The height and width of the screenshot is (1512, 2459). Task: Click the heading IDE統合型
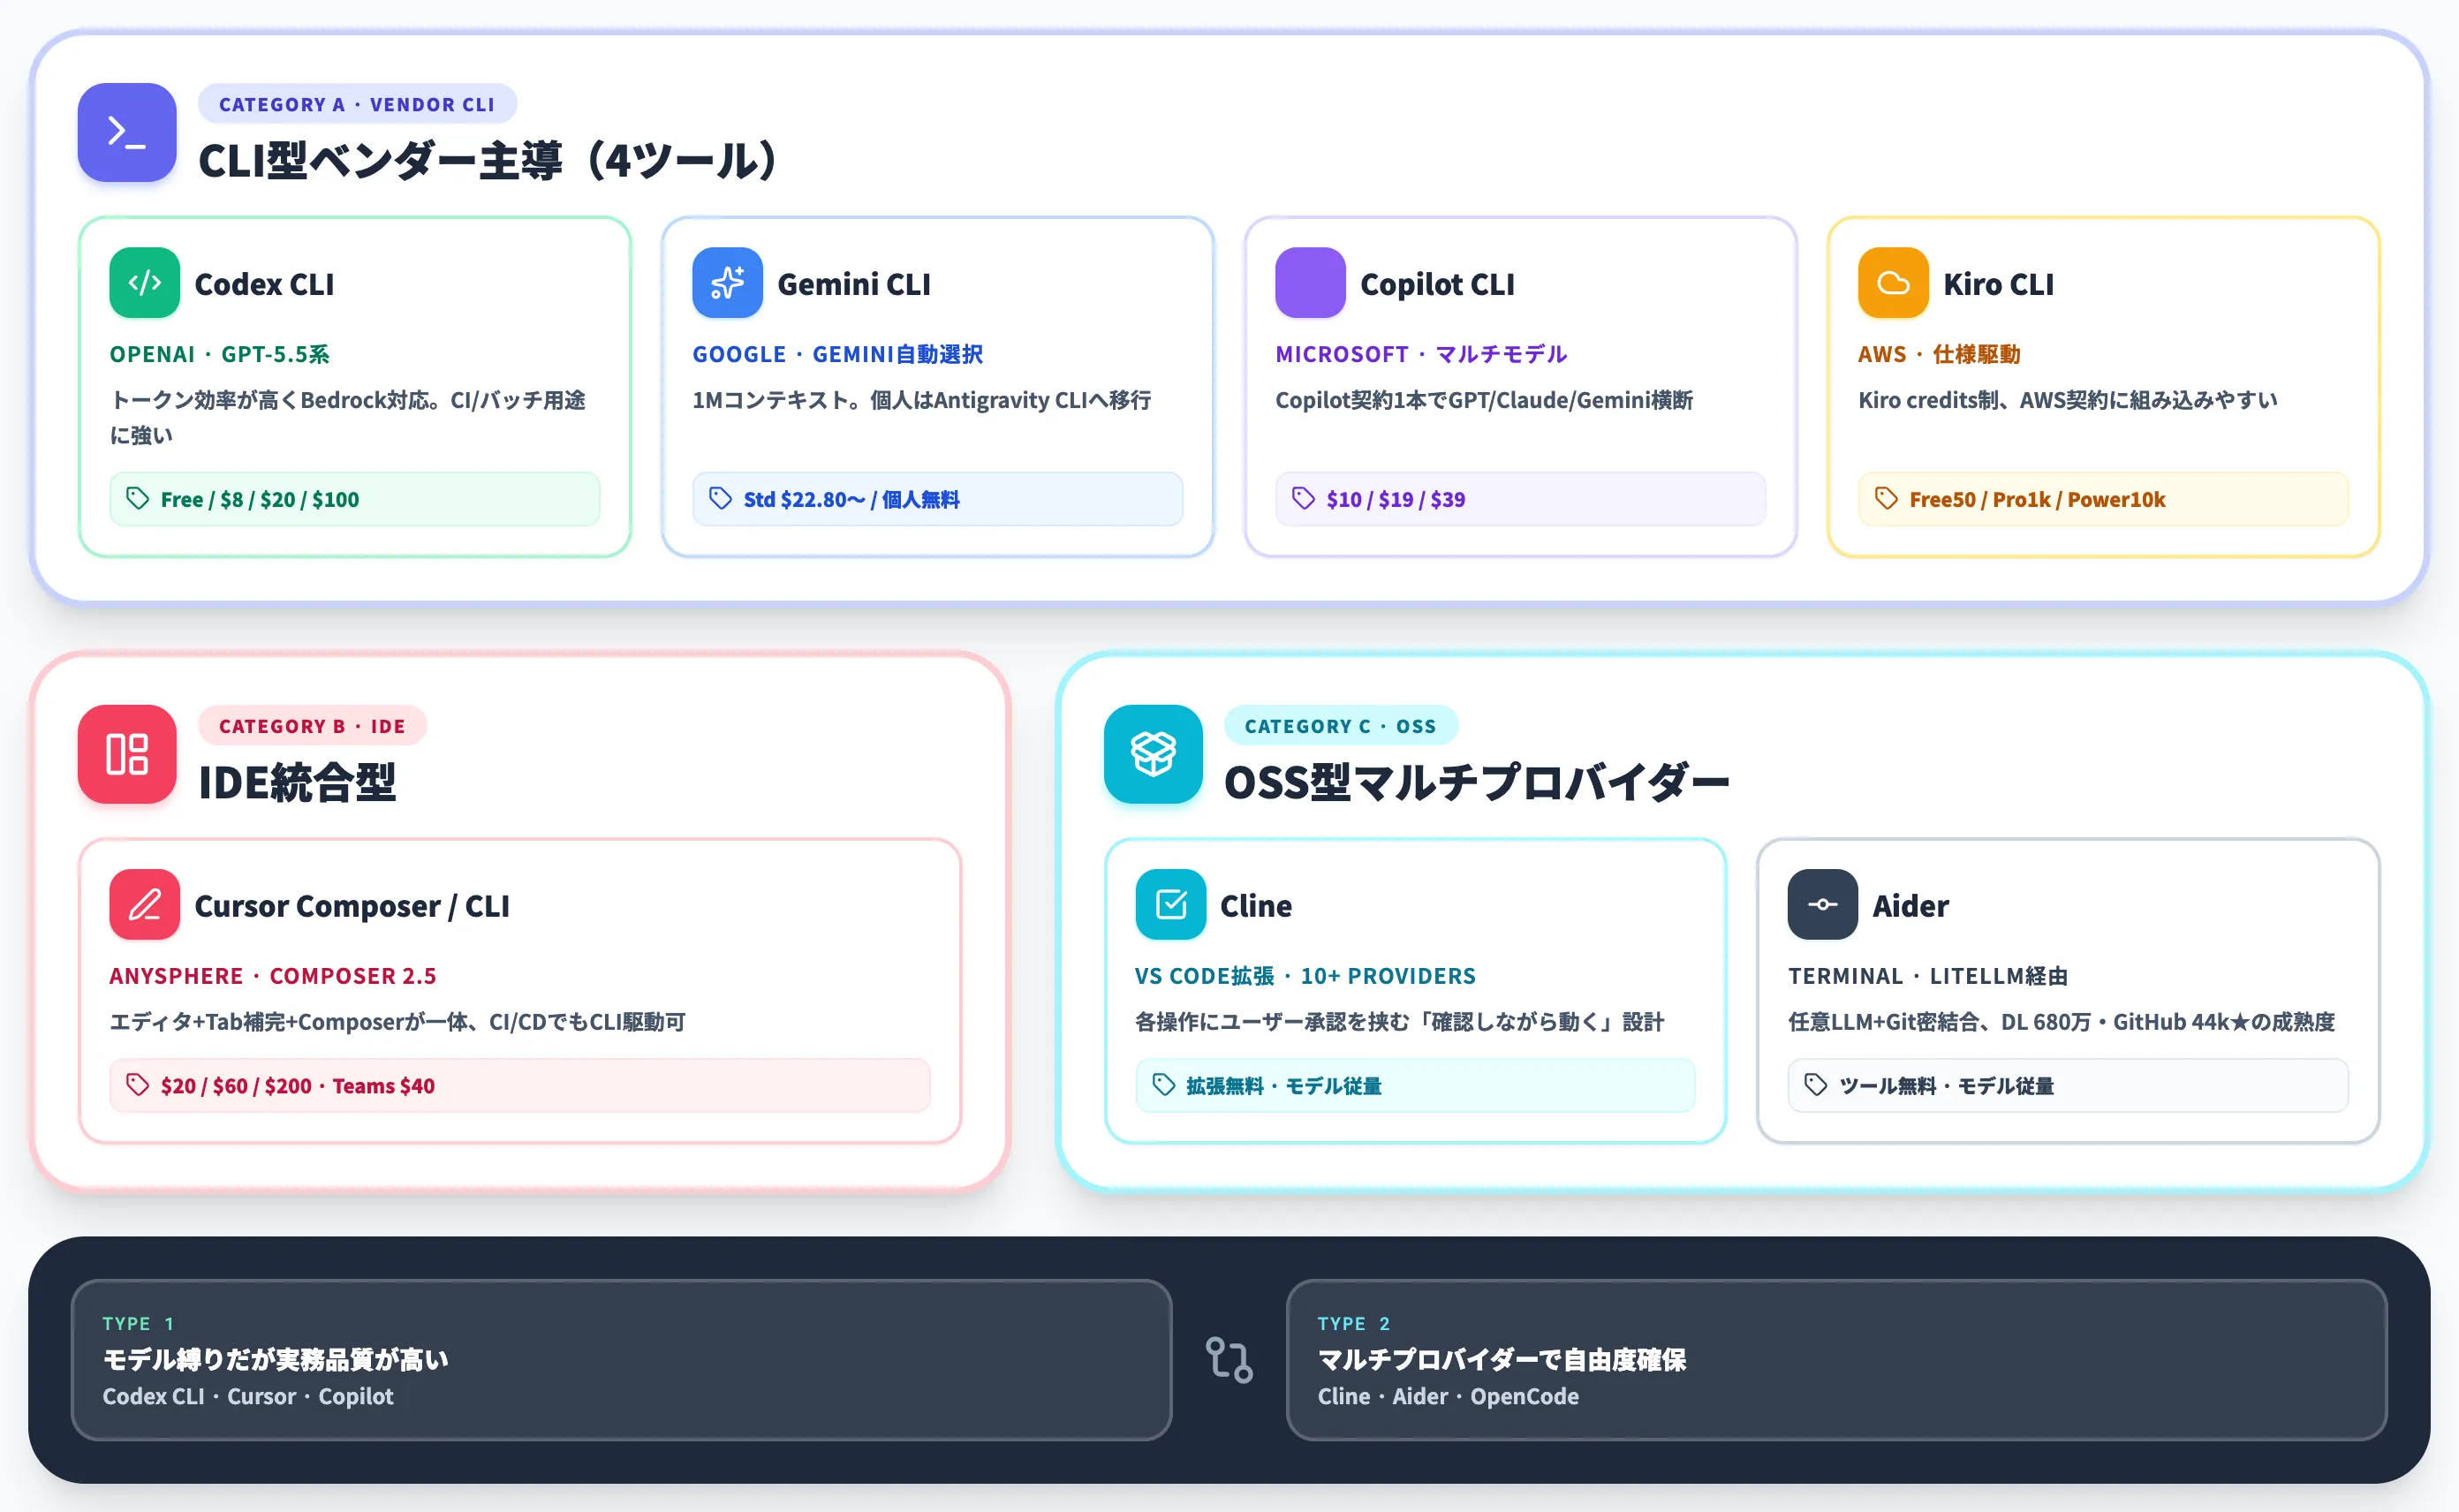coord(297,782)
